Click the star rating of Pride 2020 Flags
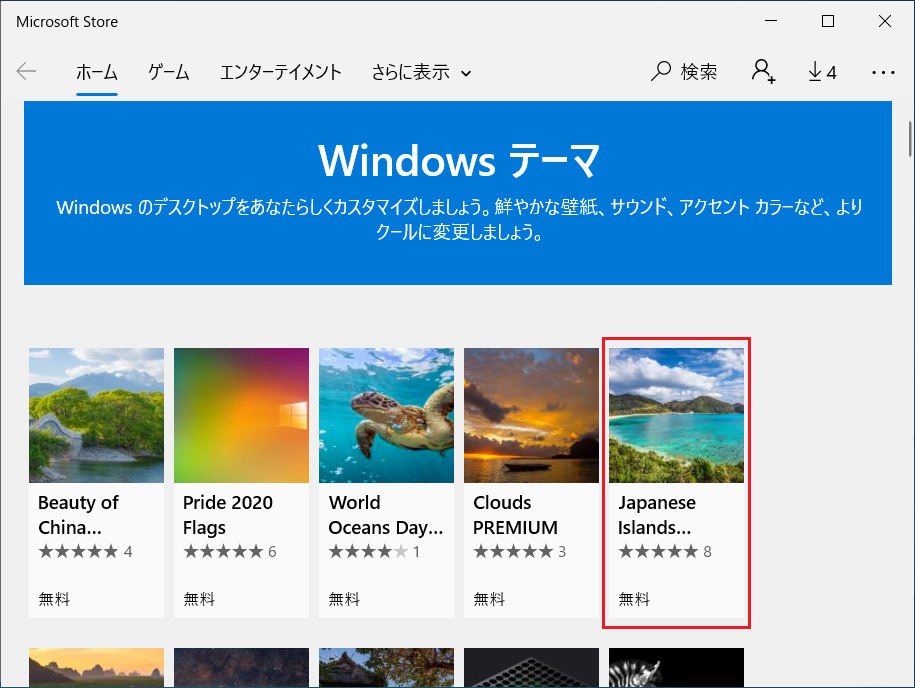915x688 pixels. coord(229,551)
